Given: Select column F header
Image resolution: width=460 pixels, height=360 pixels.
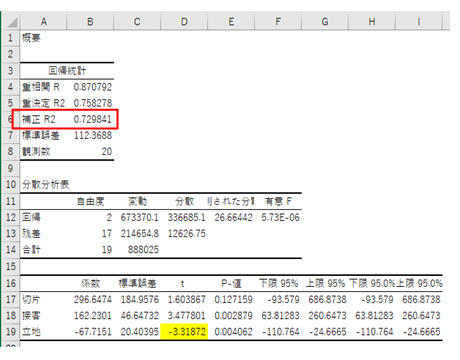Looking at the screenshot, I should 278,22.
